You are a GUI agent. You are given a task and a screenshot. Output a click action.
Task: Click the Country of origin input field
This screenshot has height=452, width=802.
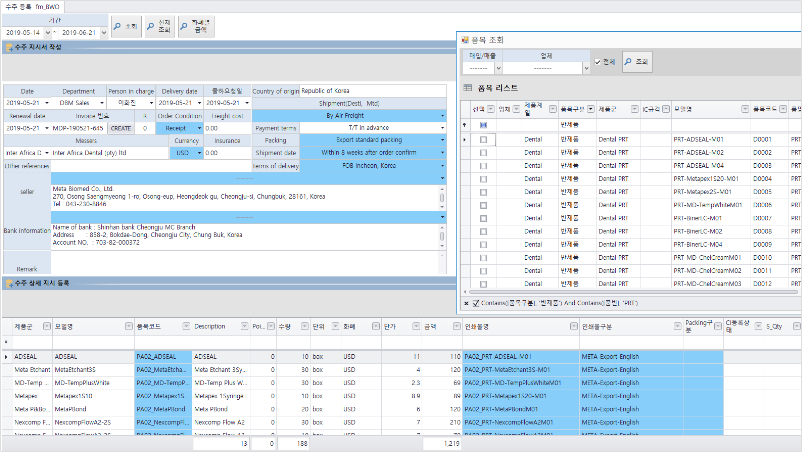[x=372, y=91]
